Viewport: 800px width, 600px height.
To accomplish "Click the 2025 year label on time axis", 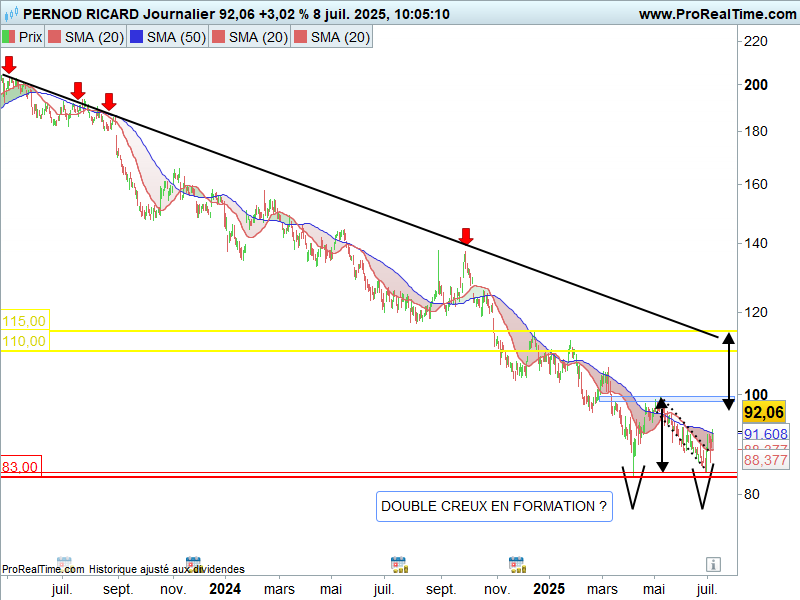I will click(549, 589).
